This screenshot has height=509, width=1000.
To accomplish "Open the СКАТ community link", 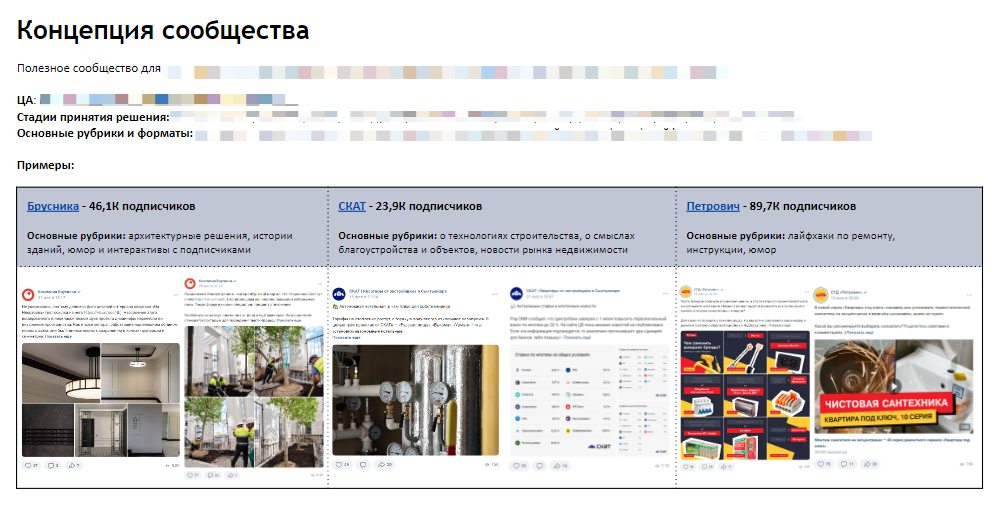I will (352, 206).
